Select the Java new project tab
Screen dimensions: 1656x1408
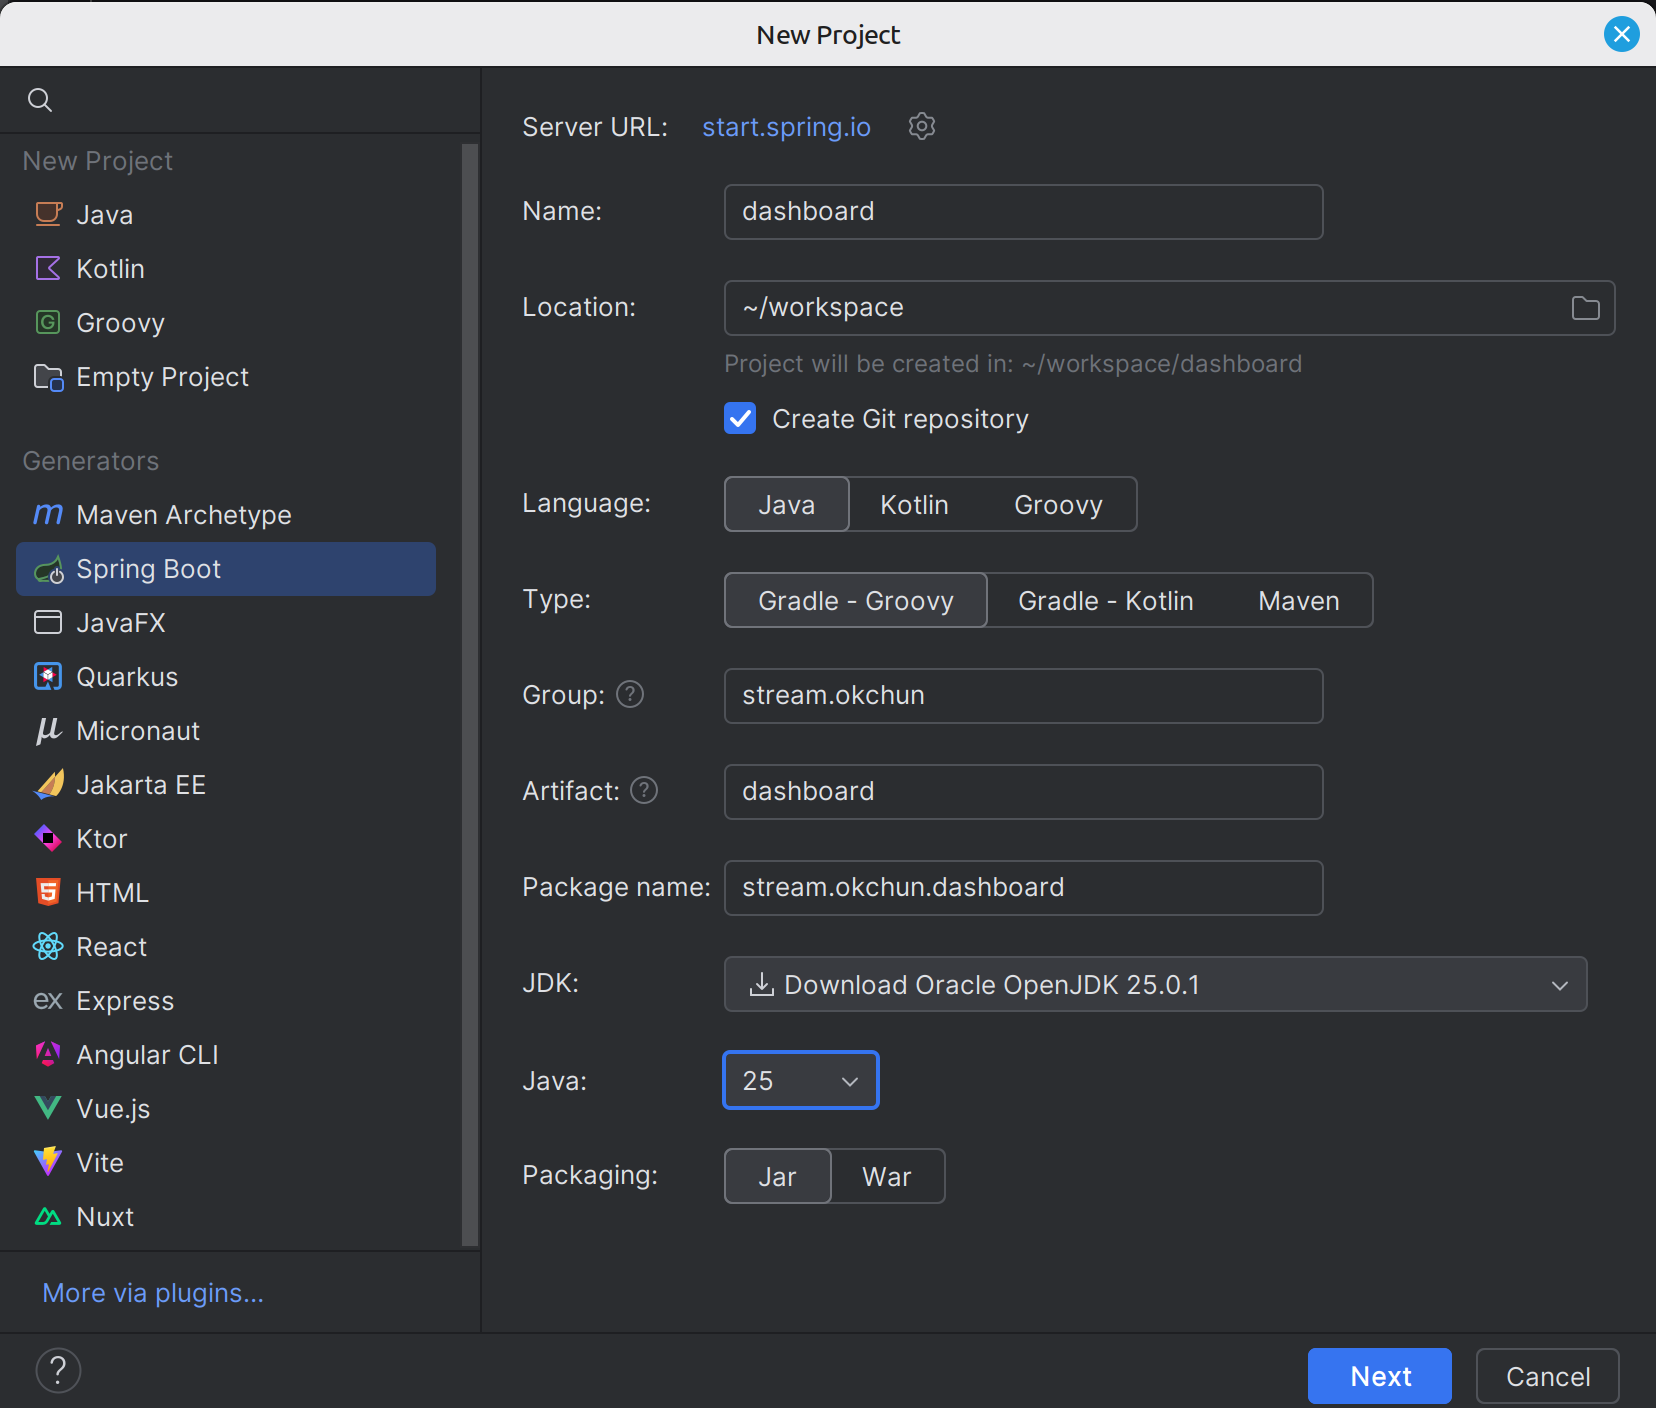coord(103,214)
